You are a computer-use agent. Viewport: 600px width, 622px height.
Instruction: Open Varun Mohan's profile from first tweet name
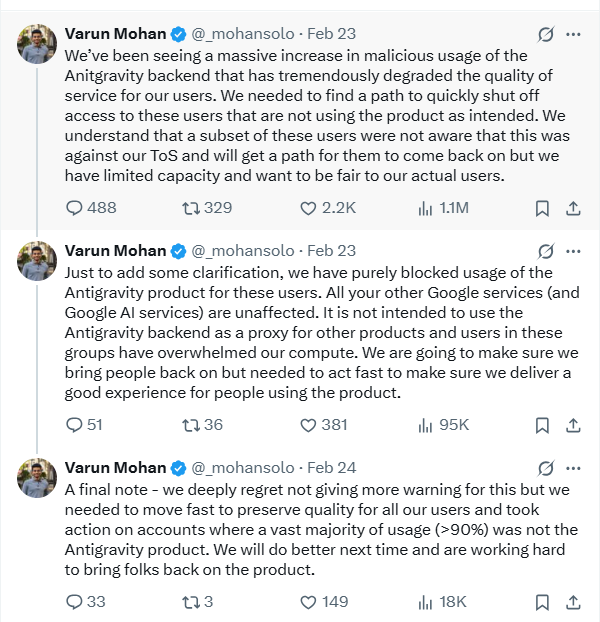tap(115, 34)
